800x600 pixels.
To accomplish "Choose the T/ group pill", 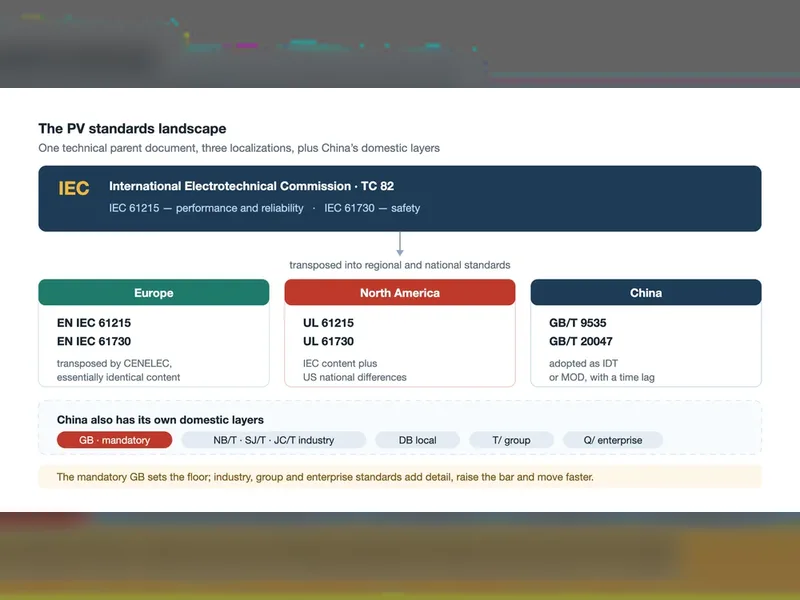I will (x=511, y=440).
